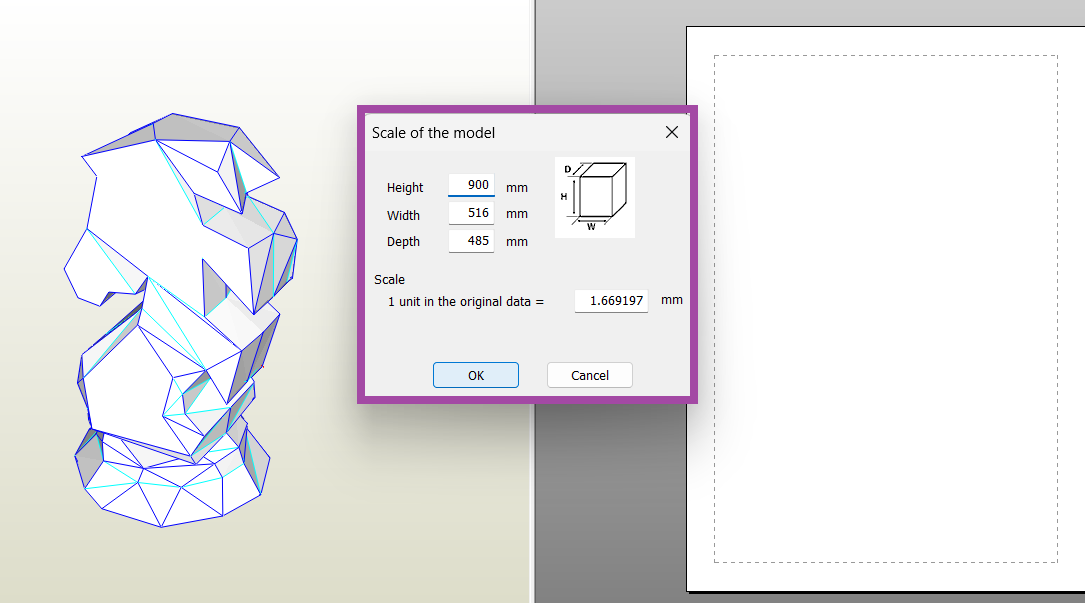Click the Height label text
The width and height of the screenshot is (1085, 603).
pyautogui.click(x=405, y=188)
